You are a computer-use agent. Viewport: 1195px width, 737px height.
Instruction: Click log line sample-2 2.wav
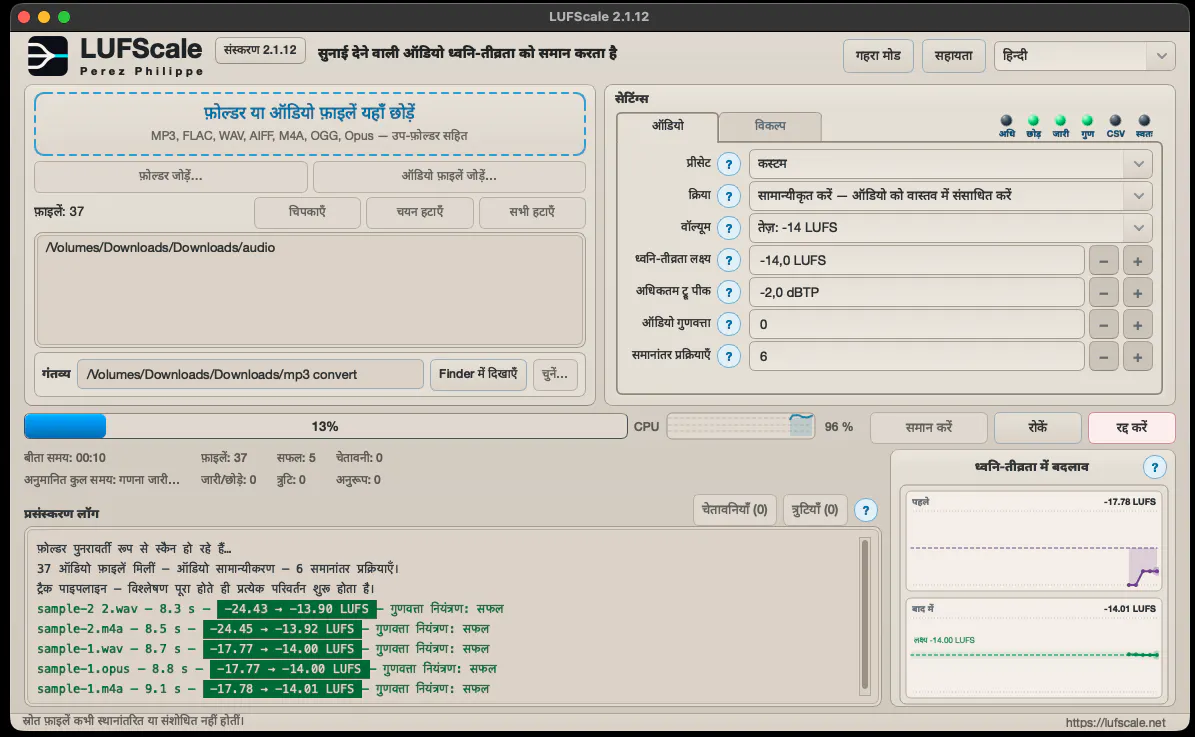click(x=271, y=609)
